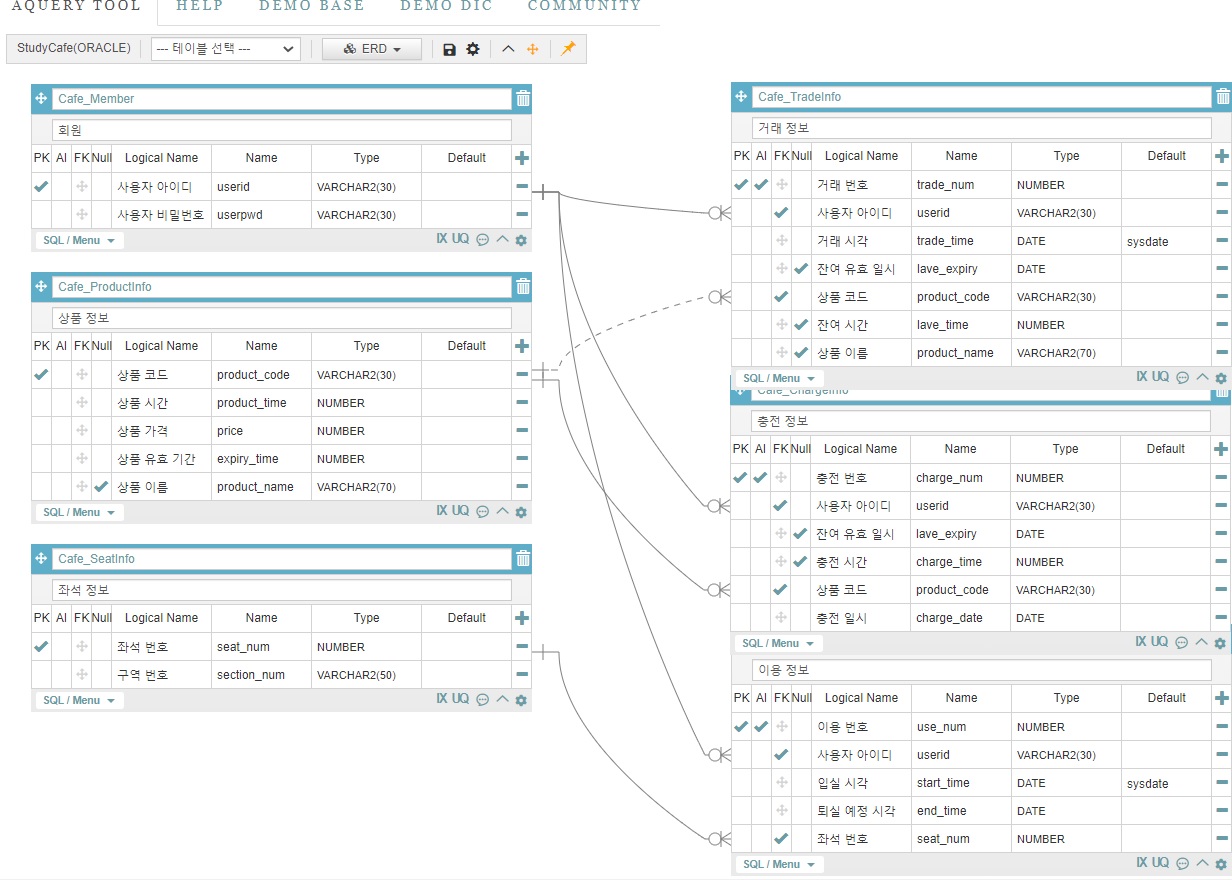Open settings gear in top toolbar
The image size is (1232, 880).
pyautogui.click(x=473, y=49)
